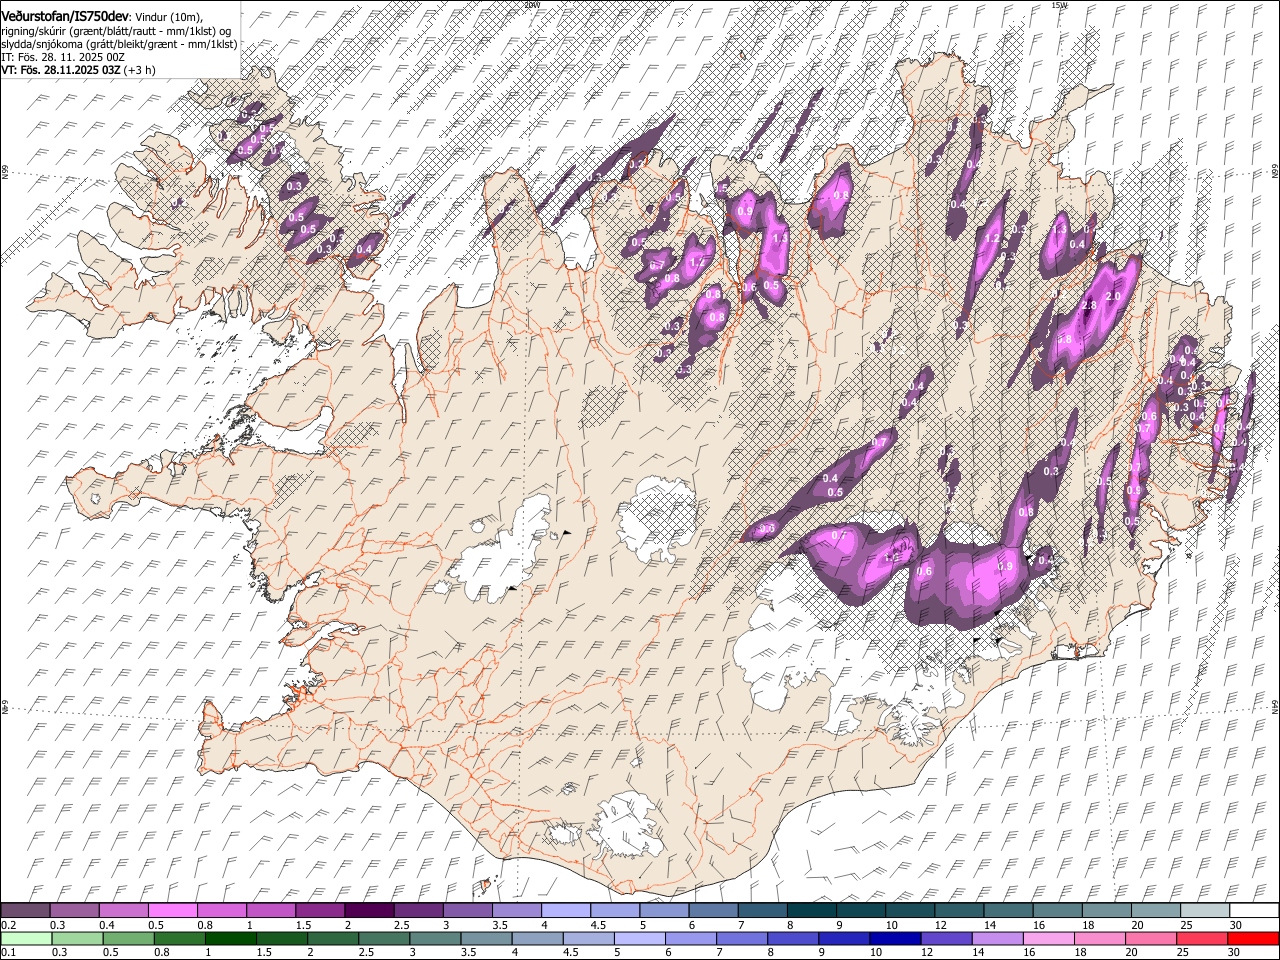This screenshot has width=1280, height=960.
Task: Click the rain legend swatch starting at 25
Action: [1202, 938]
